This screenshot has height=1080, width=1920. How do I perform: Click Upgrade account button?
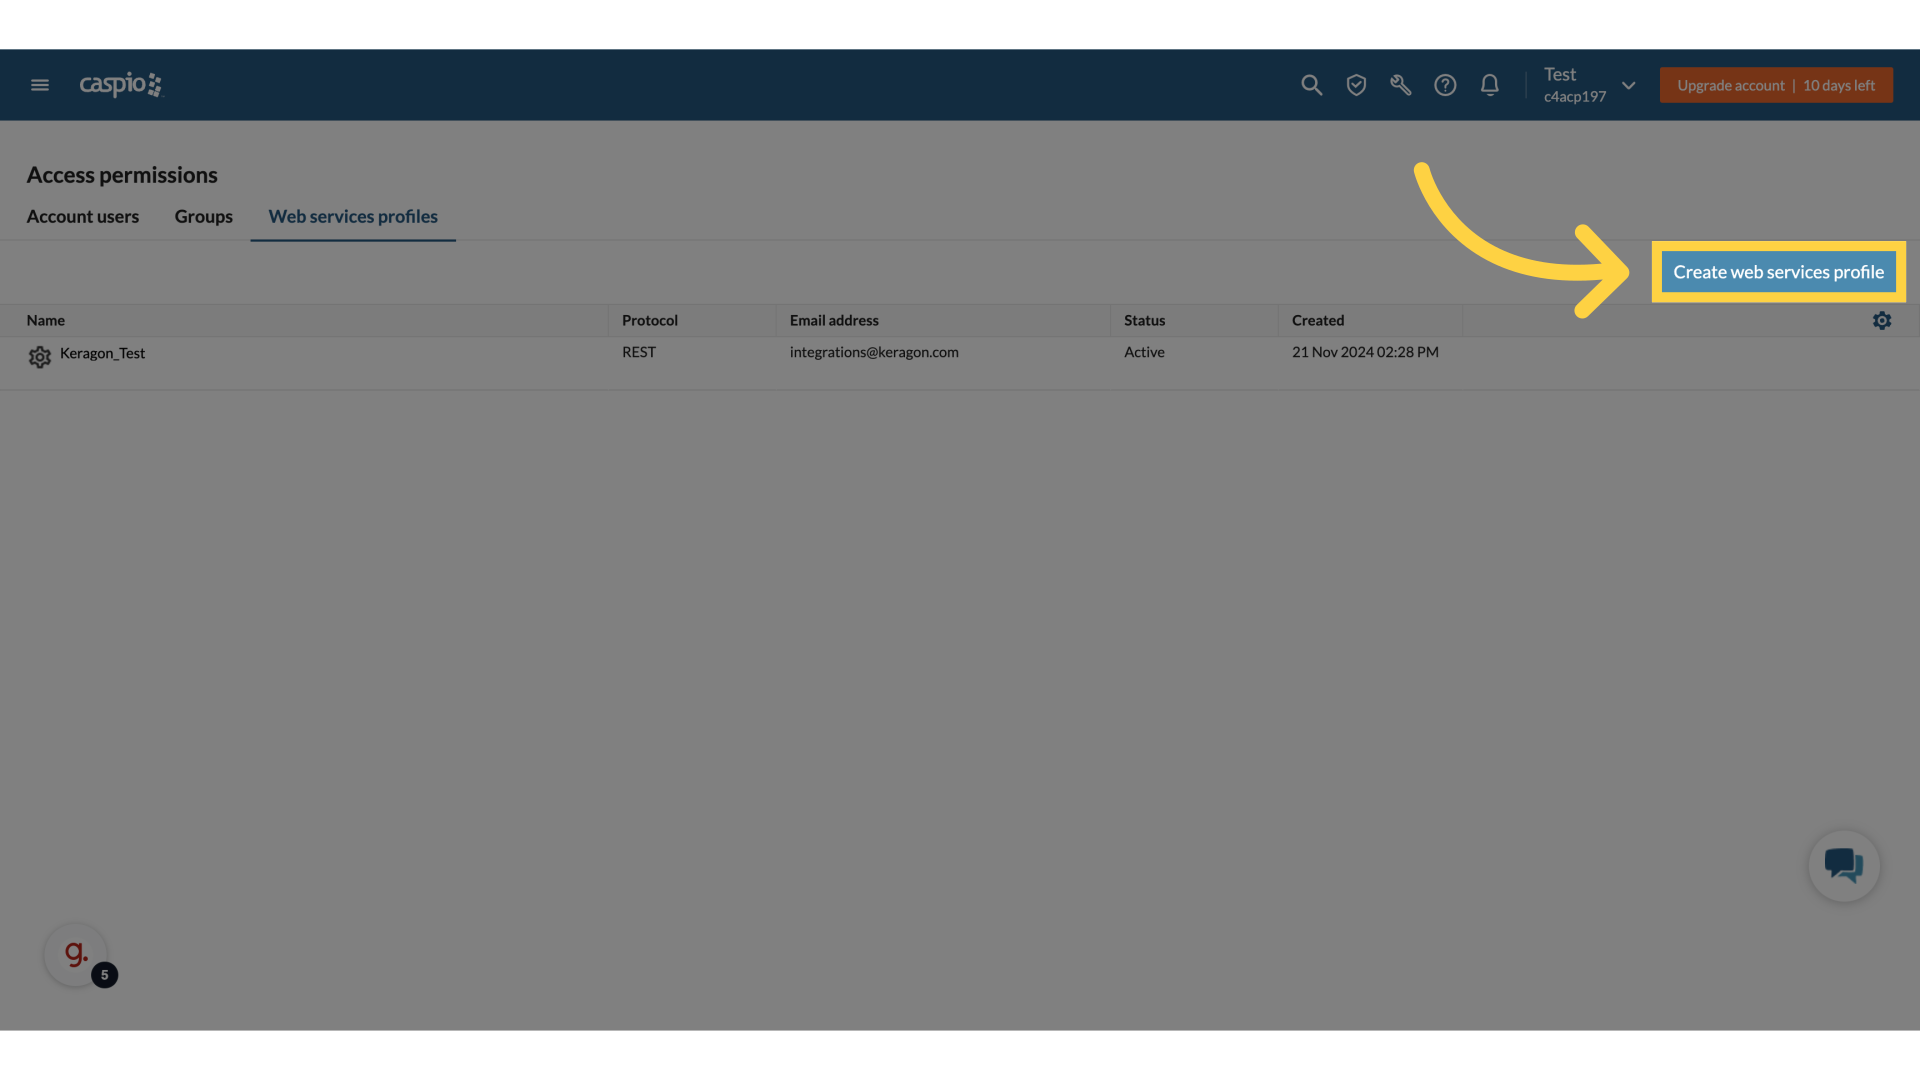1776,85
